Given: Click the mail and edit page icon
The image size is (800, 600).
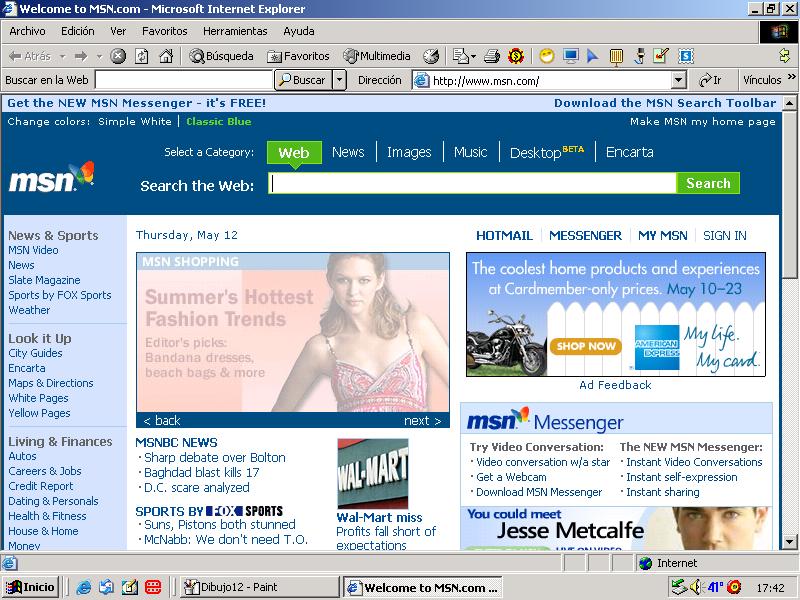Looking at the screenshot, I should (x=461, y=56).
